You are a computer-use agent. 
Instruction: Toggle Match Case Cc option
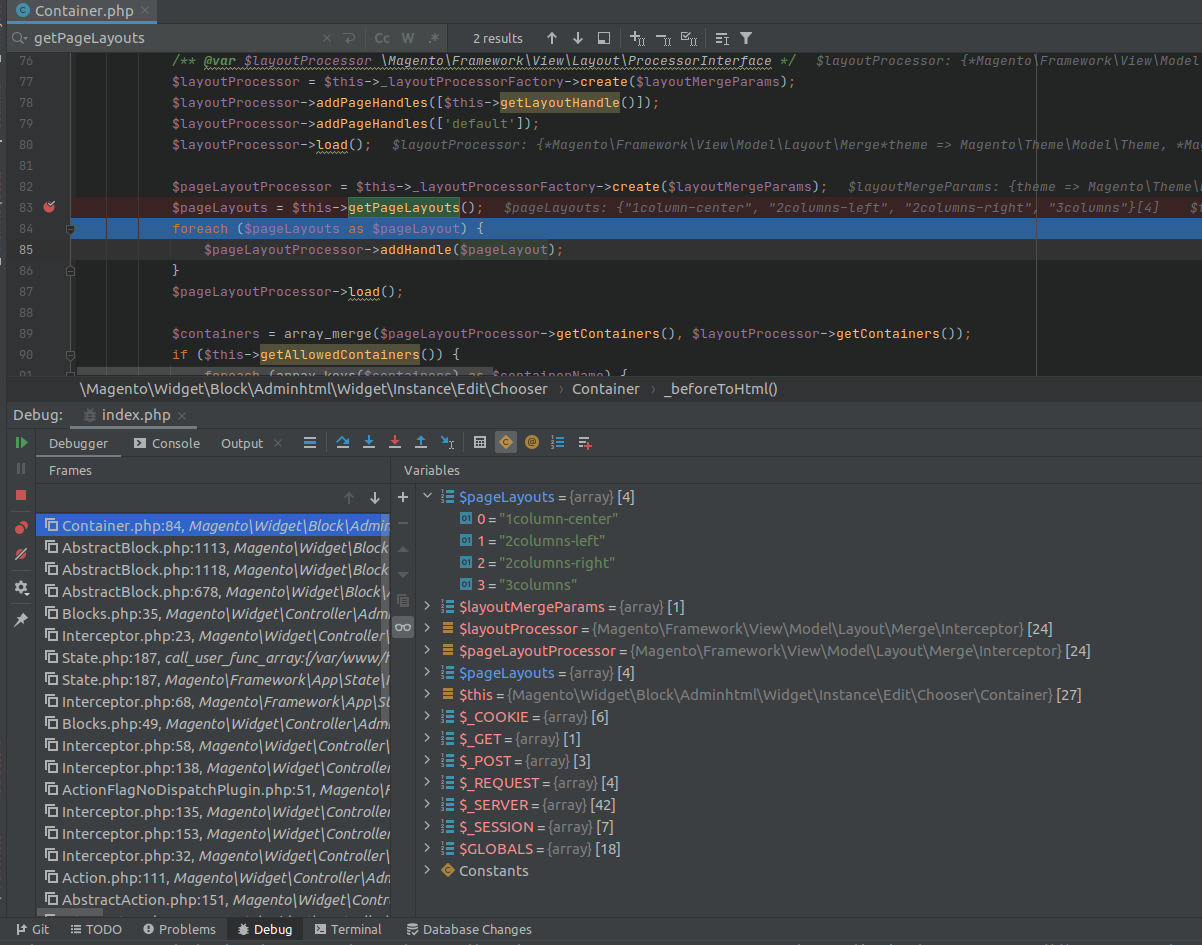(x=382, y=38)
